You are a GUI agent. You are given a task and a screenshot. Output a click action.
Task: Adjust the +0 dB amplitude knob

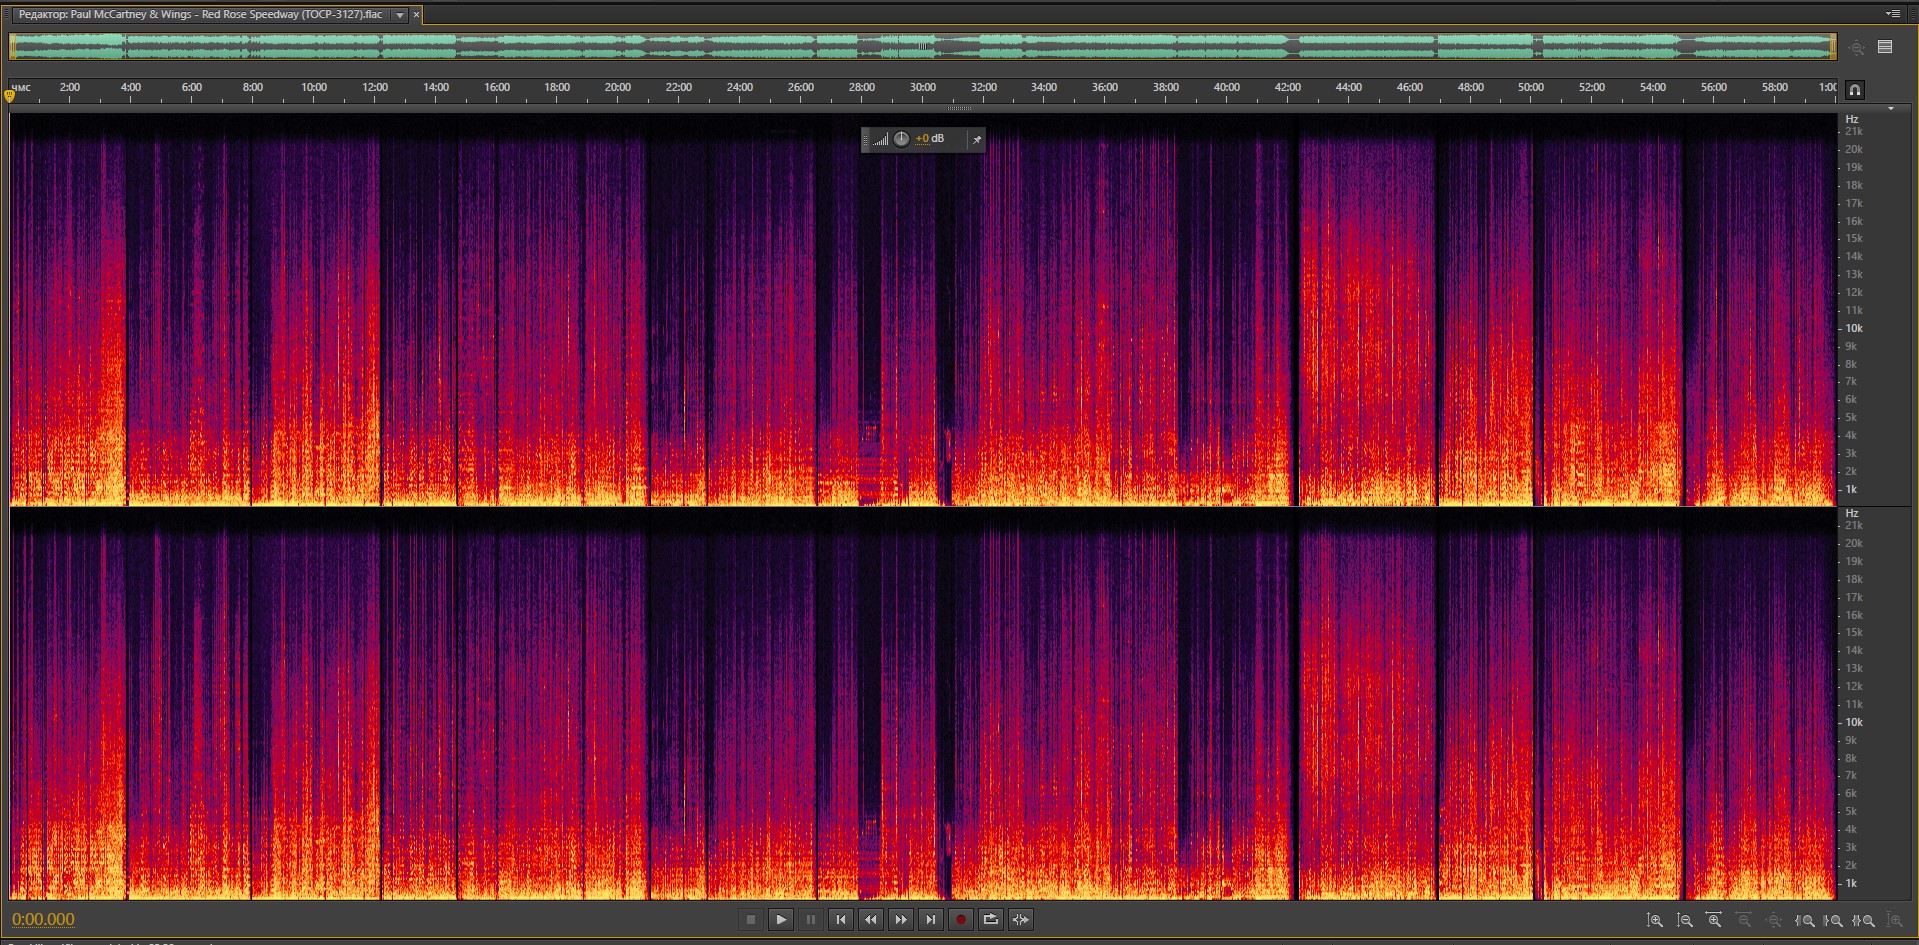tap(901, 139)
